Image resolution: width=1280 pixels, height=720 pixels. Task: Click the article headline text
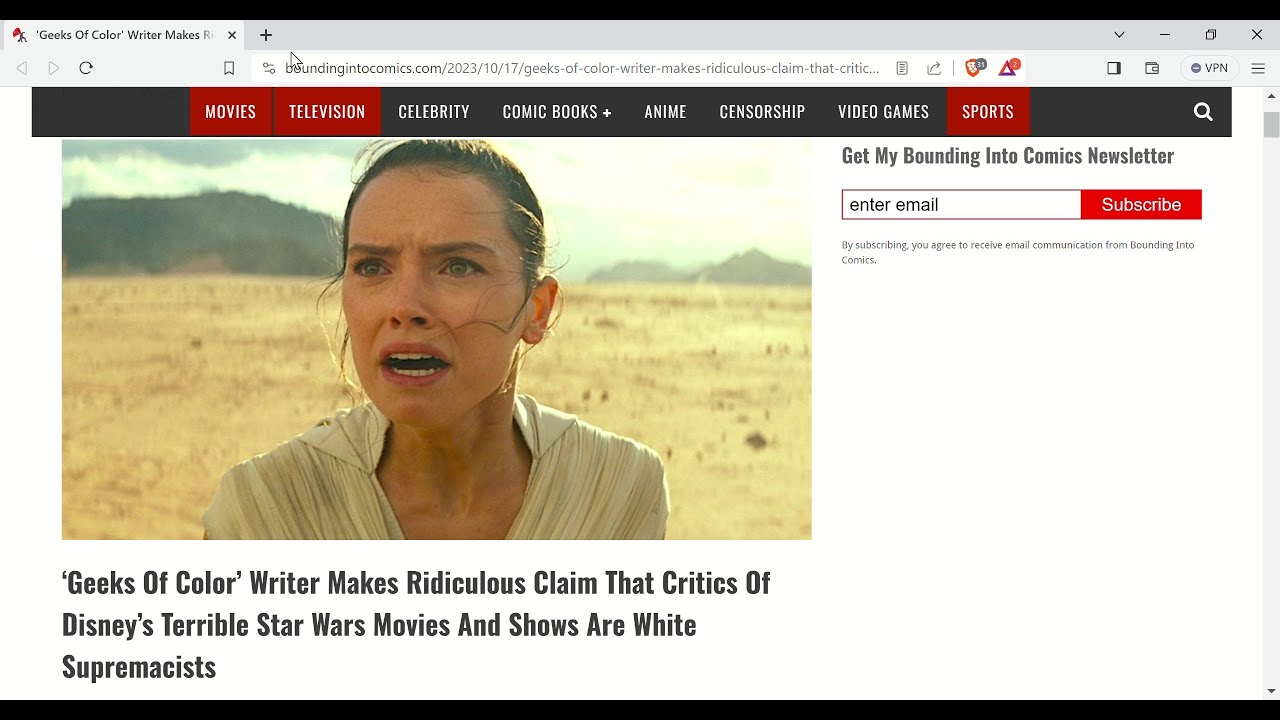click(x=416, y=624)
